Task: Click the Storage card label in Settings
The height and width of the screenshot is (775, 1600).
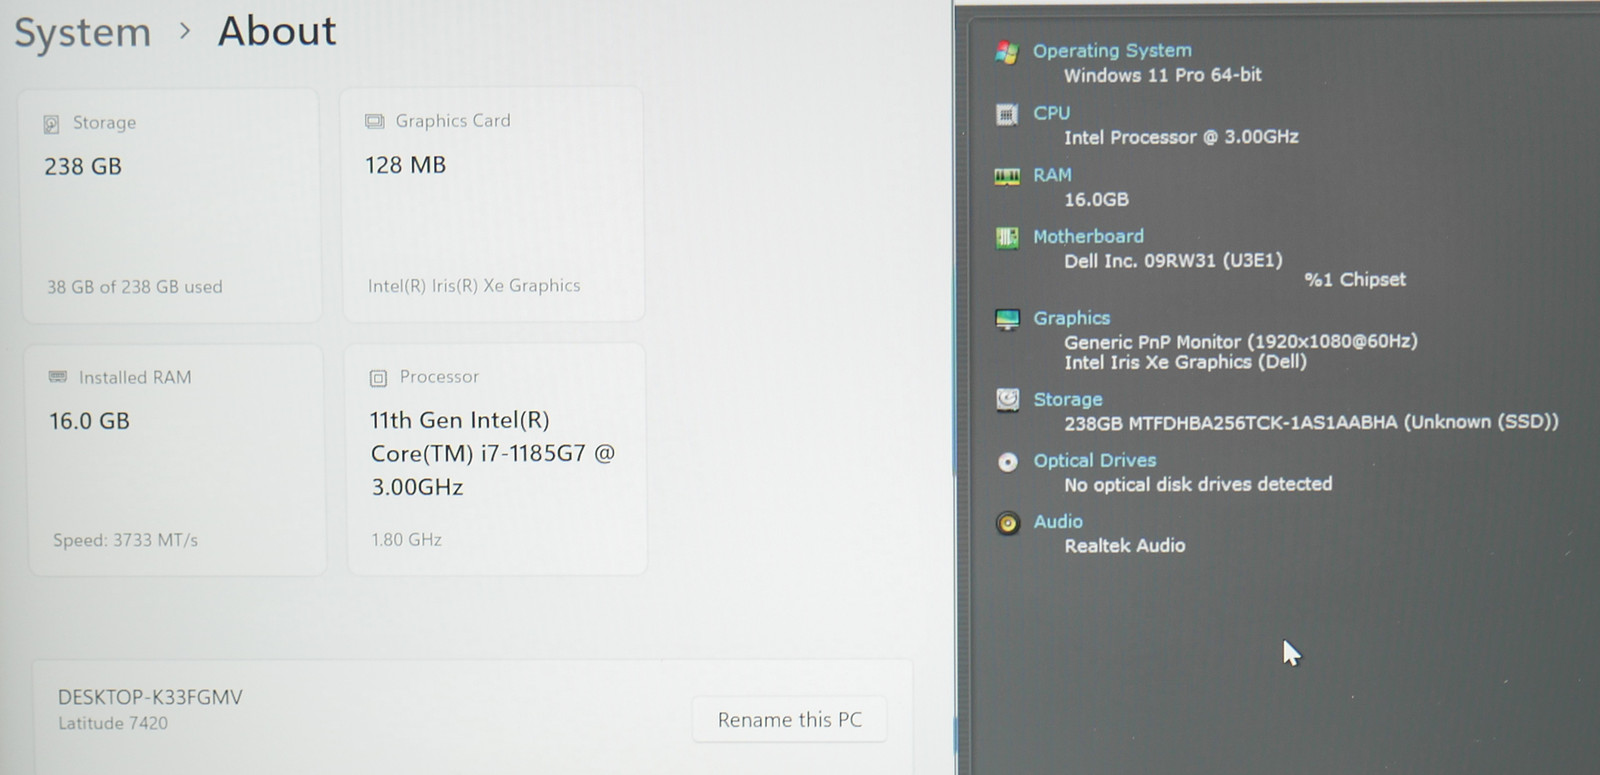Action: (104, 123)
